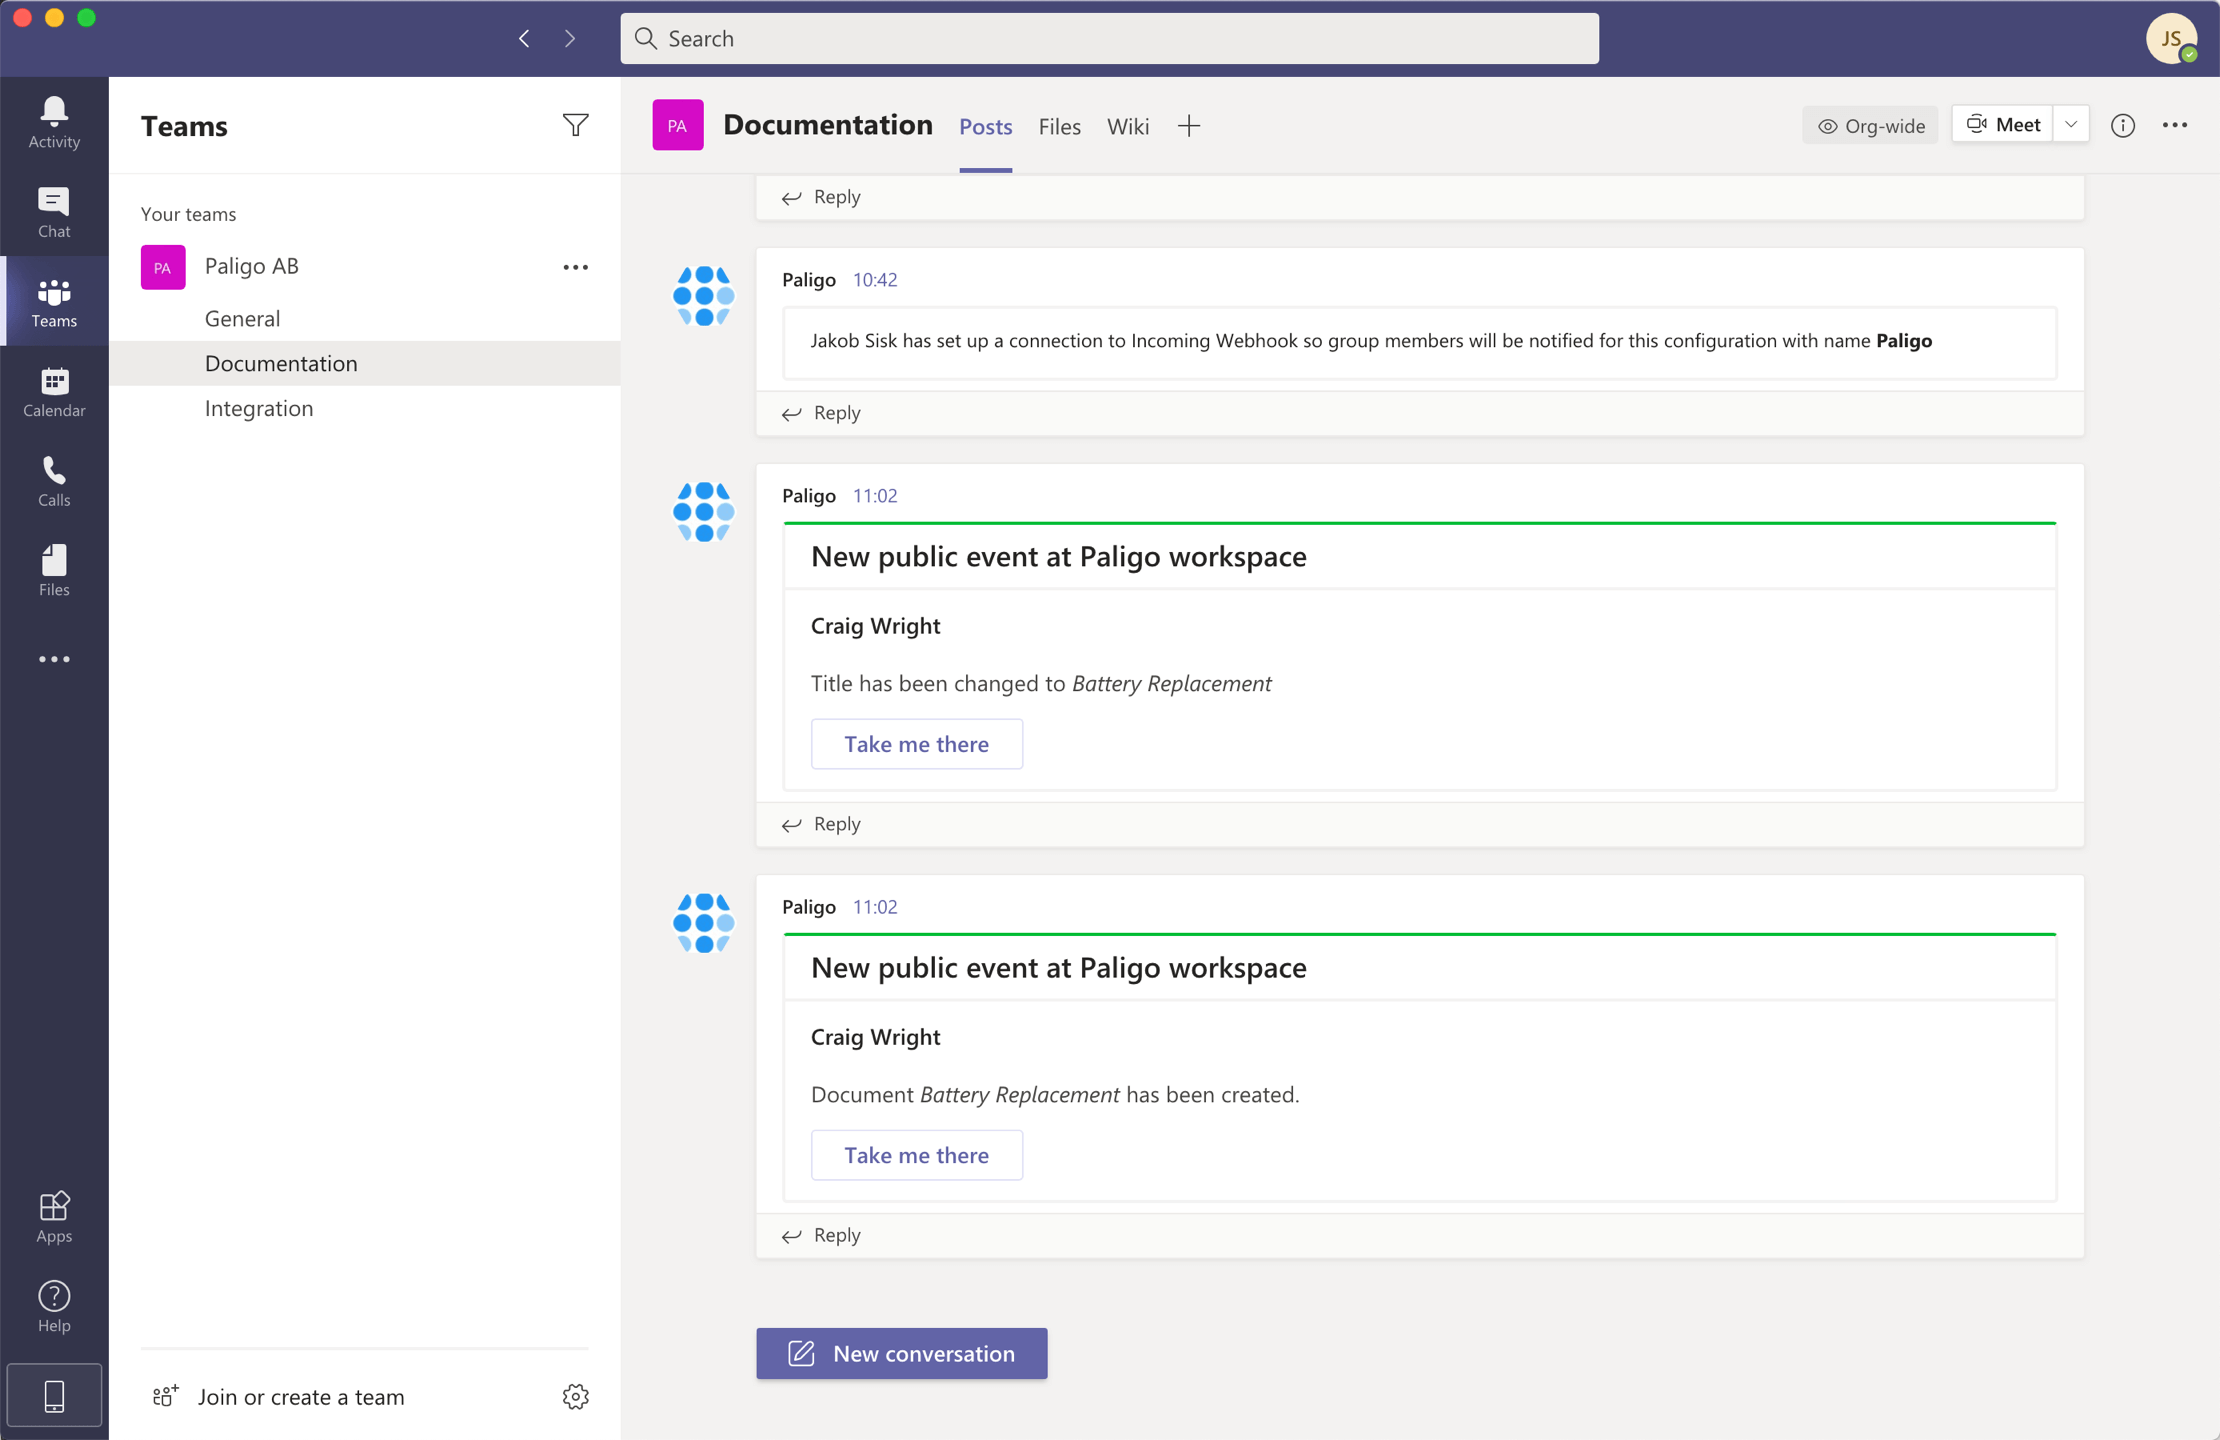The height and width of the screenshot is (1440, 2220).
Task: Open the Activity feed
Action: [53, 122]
